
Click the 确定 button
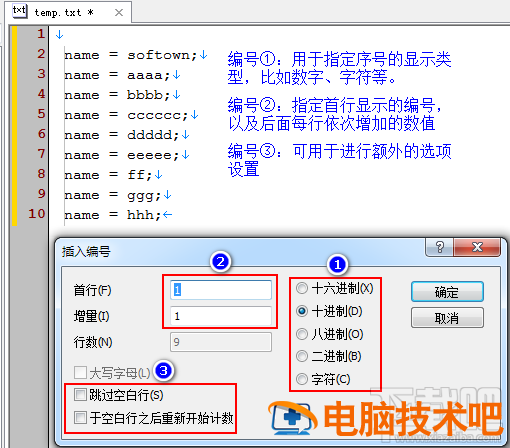point(447,292)
